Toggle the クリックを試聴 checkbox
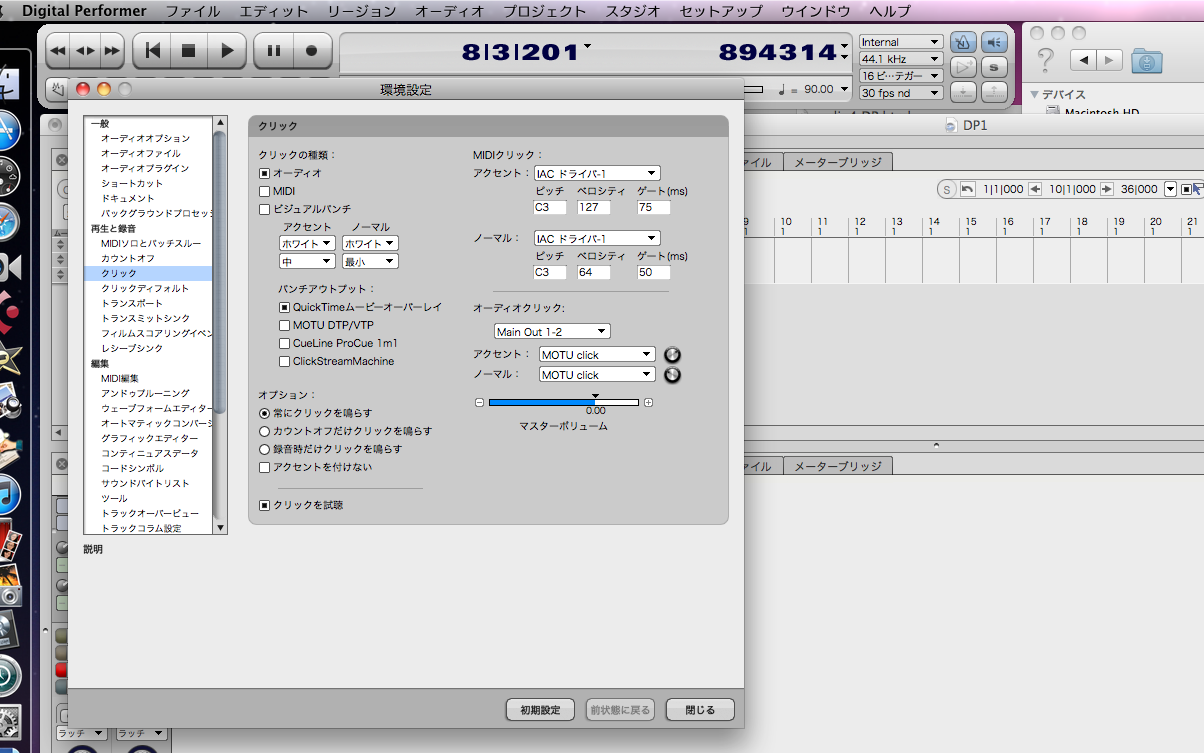 [x=264, y=505]
